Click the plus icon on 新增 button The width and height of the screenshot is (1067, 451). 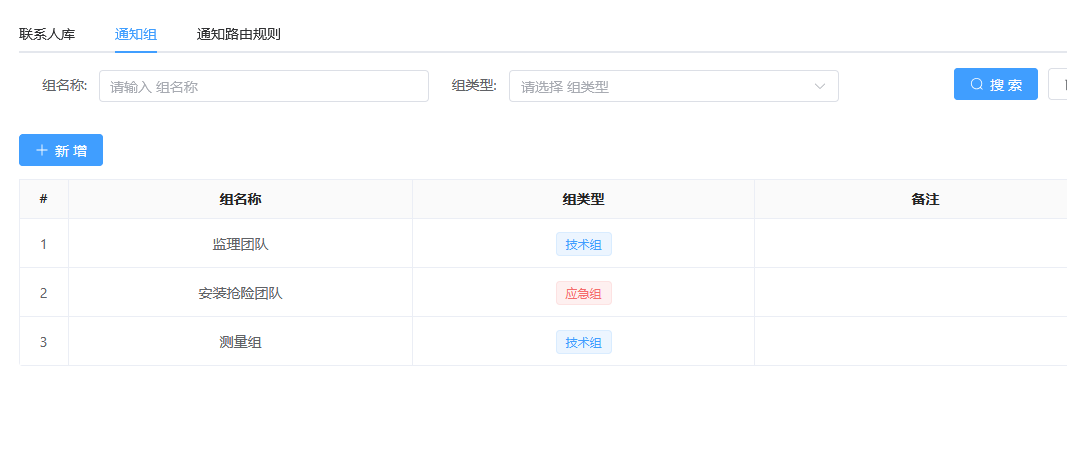click(x=42, y=150)
